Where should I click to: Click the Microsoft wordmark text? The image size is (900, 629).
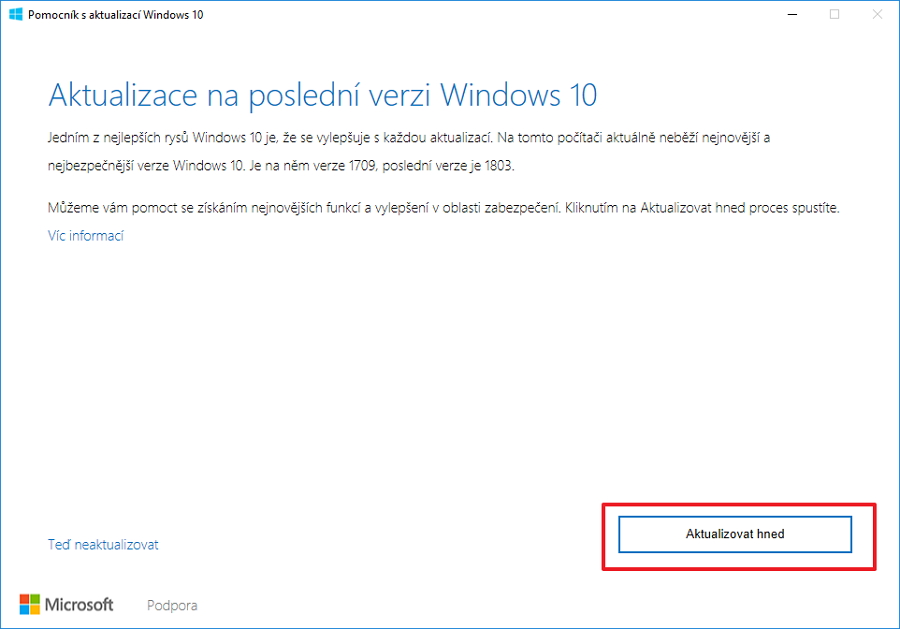(x=79, y=604)
